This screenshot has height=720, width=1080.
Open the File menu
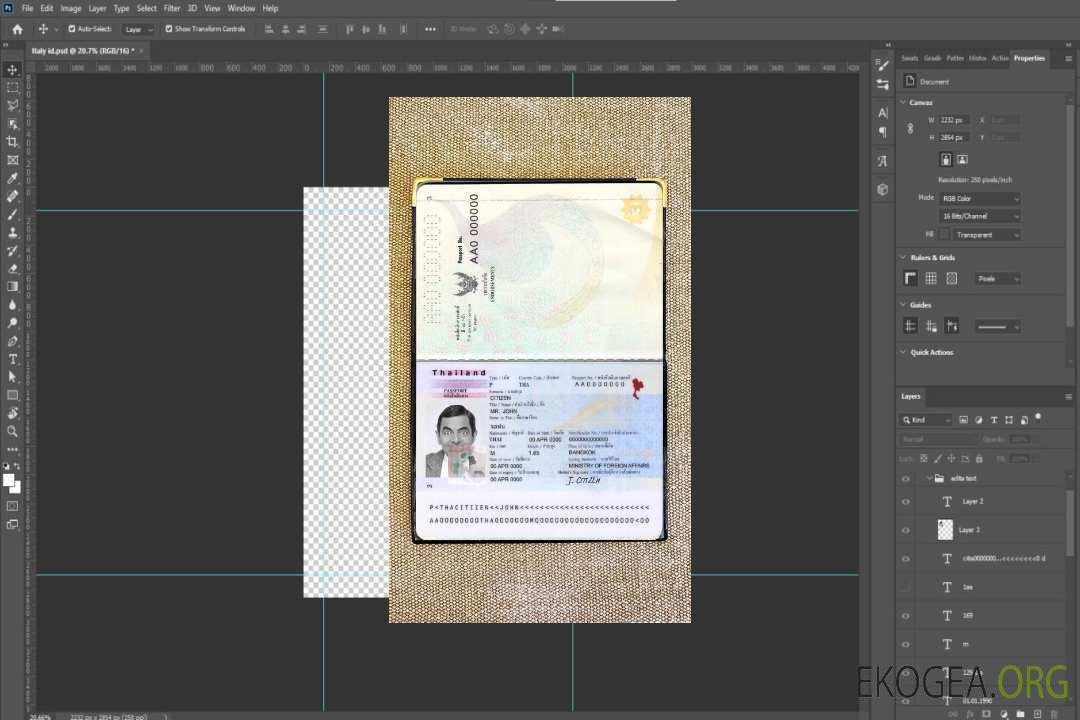(28, 8)
